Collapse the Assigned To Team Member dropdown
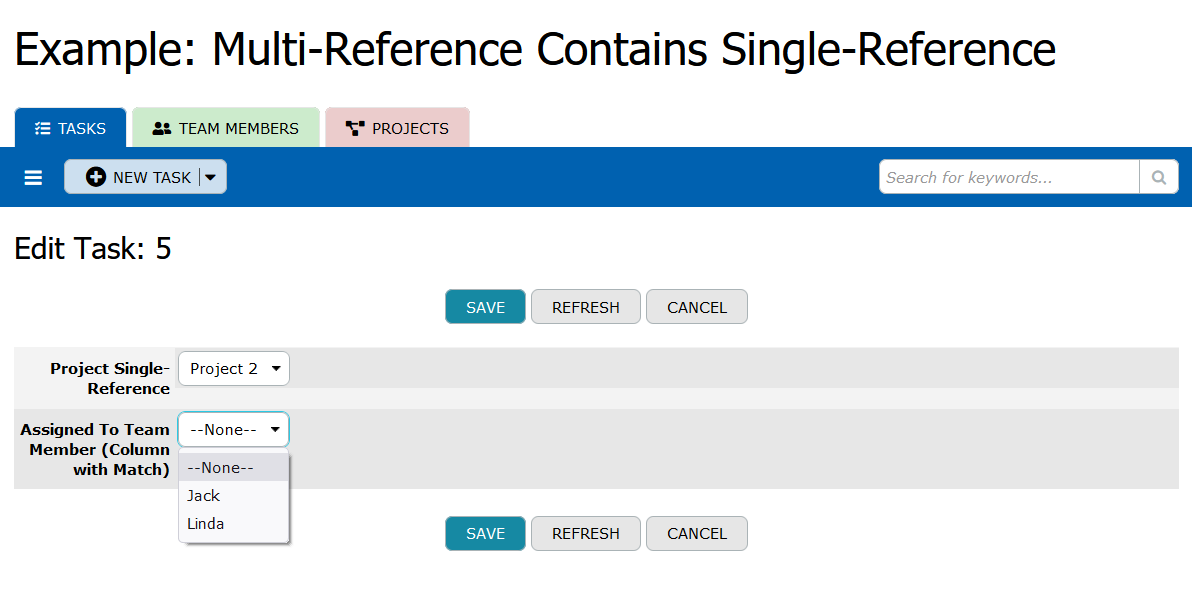Screen dimensions: 1192x598 (233, 429)
